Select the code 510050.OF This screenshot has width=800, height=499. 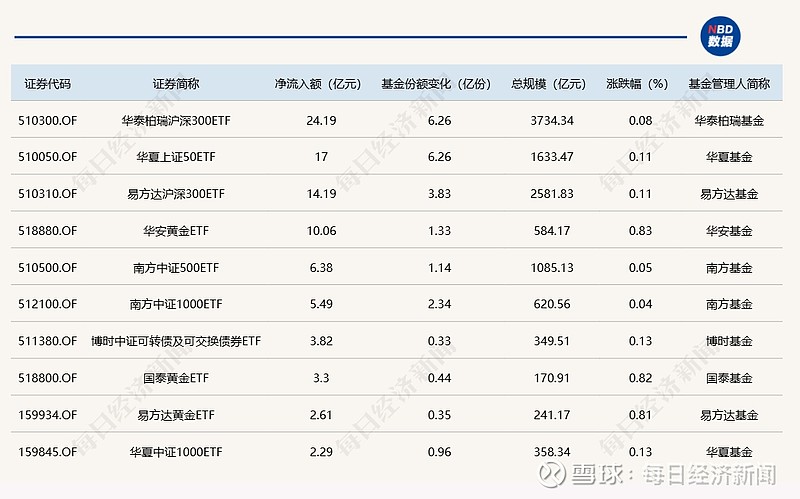(47, 157)
